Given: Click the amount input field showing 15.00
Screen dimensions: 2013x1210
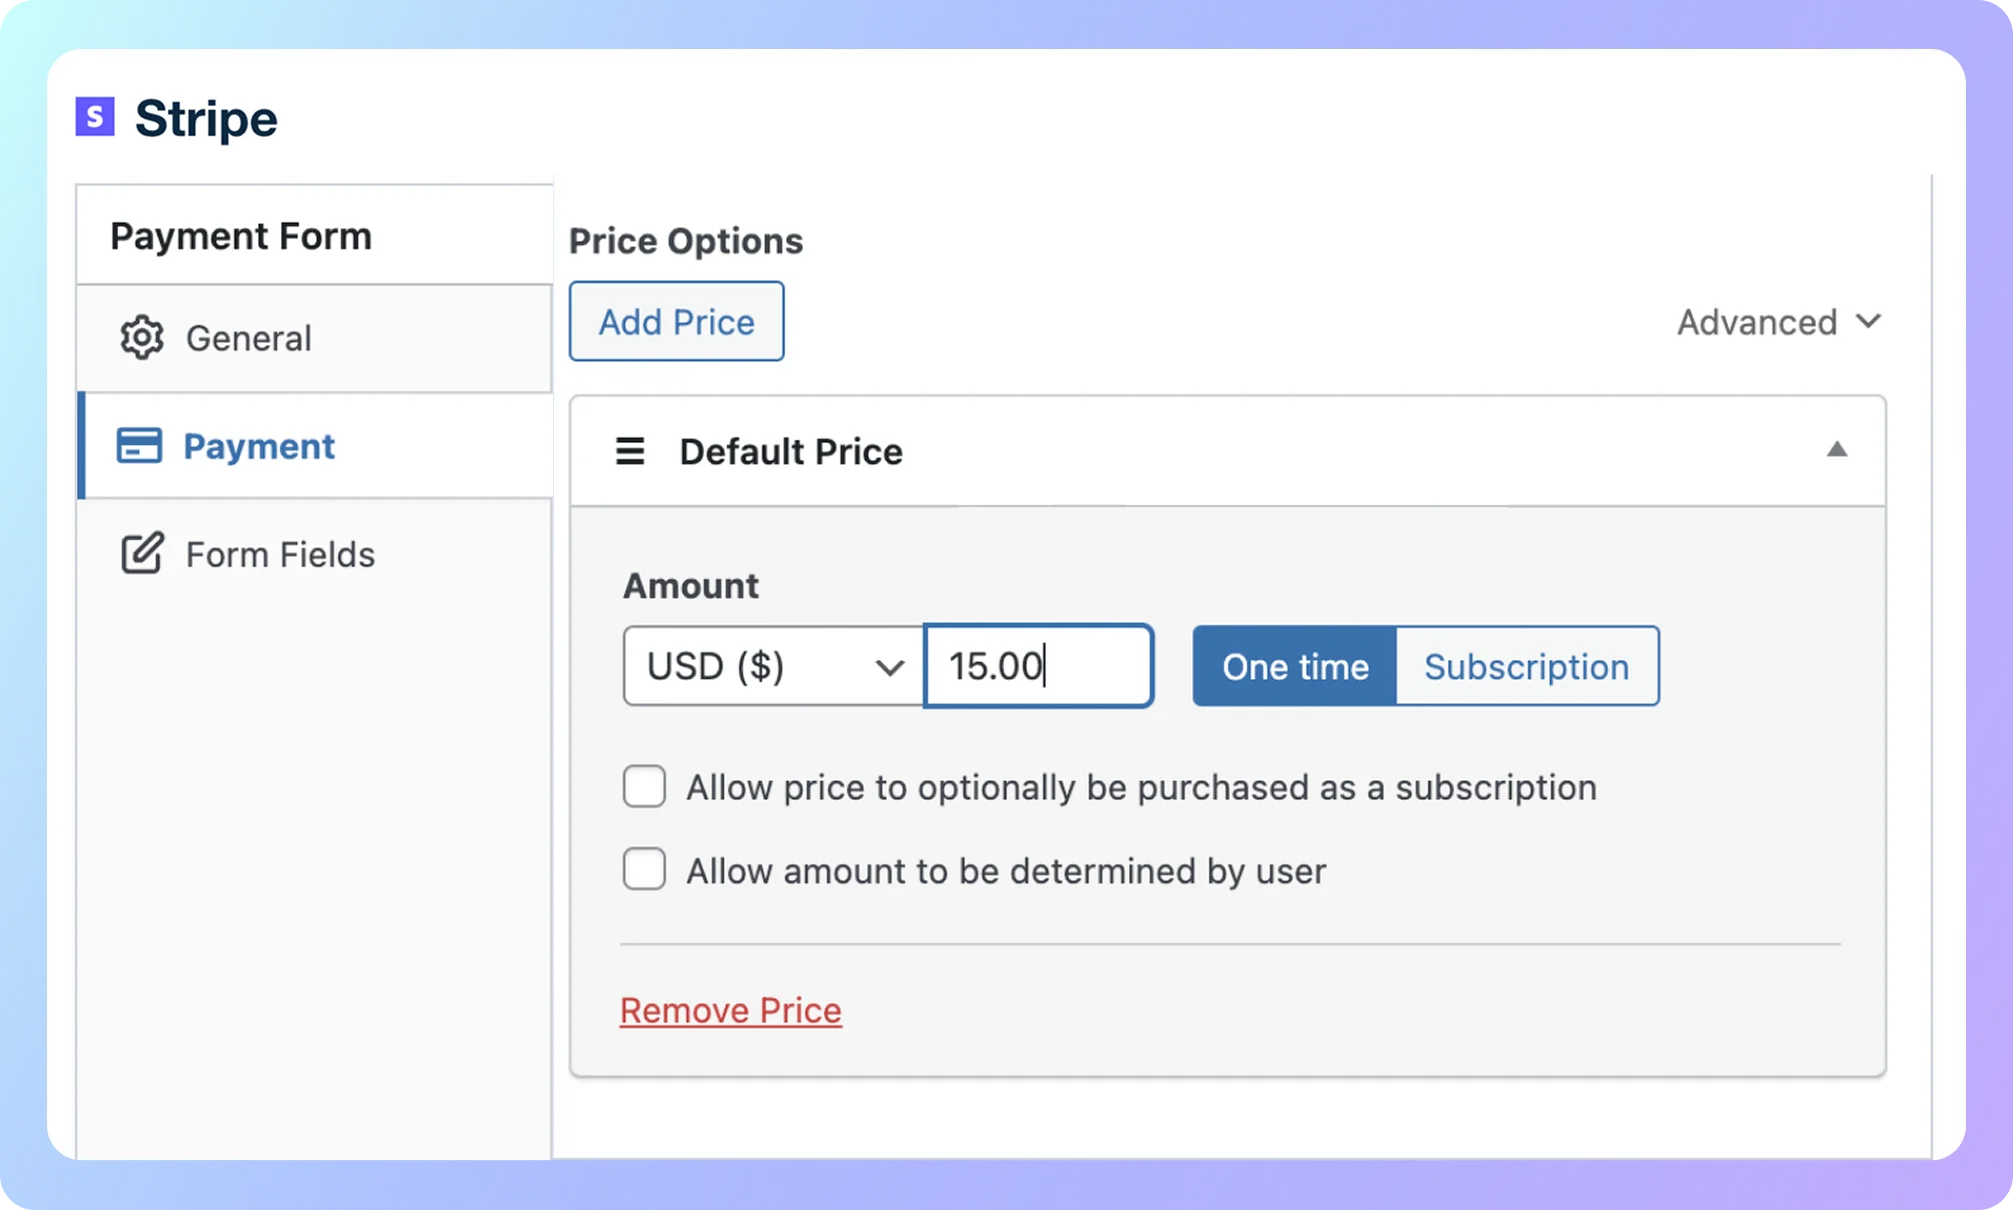Looking at the screenshot, I should [x=1039, y=666].
